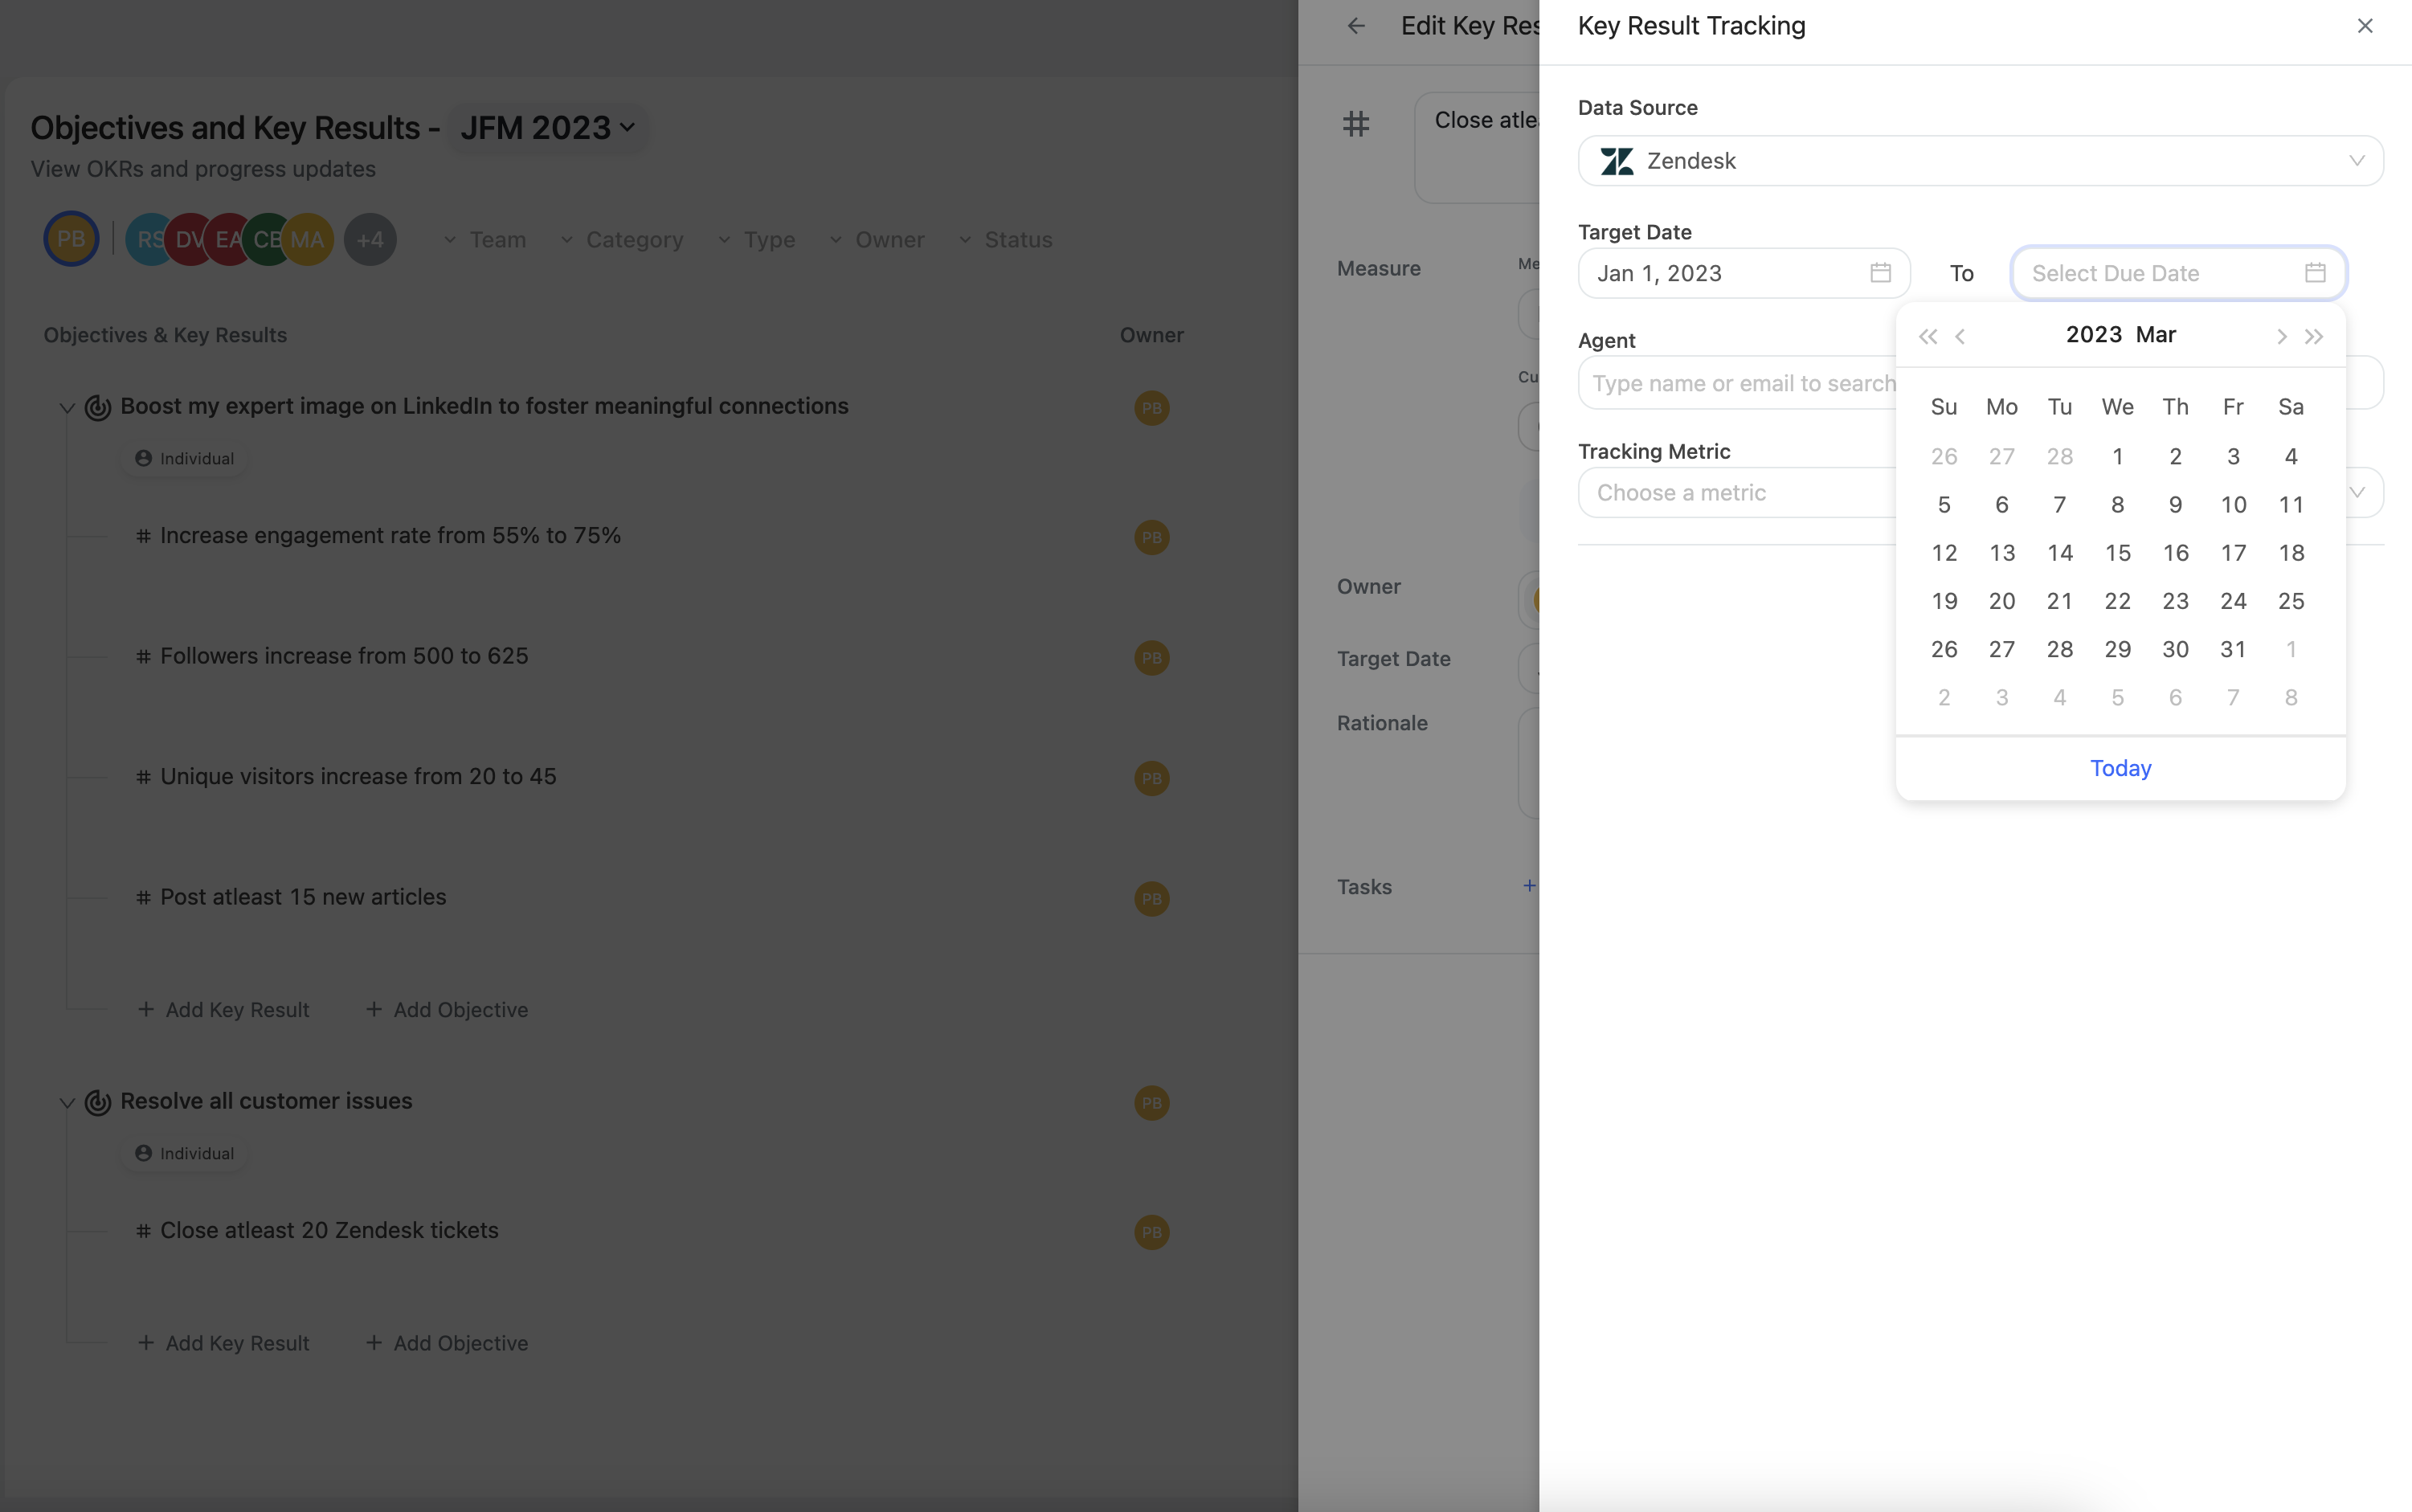Pick March 9 in the calendar
Image resolution: width=2412 pixels, height=1512 pixels.
pyautogui.click(x=2175, y=505)
